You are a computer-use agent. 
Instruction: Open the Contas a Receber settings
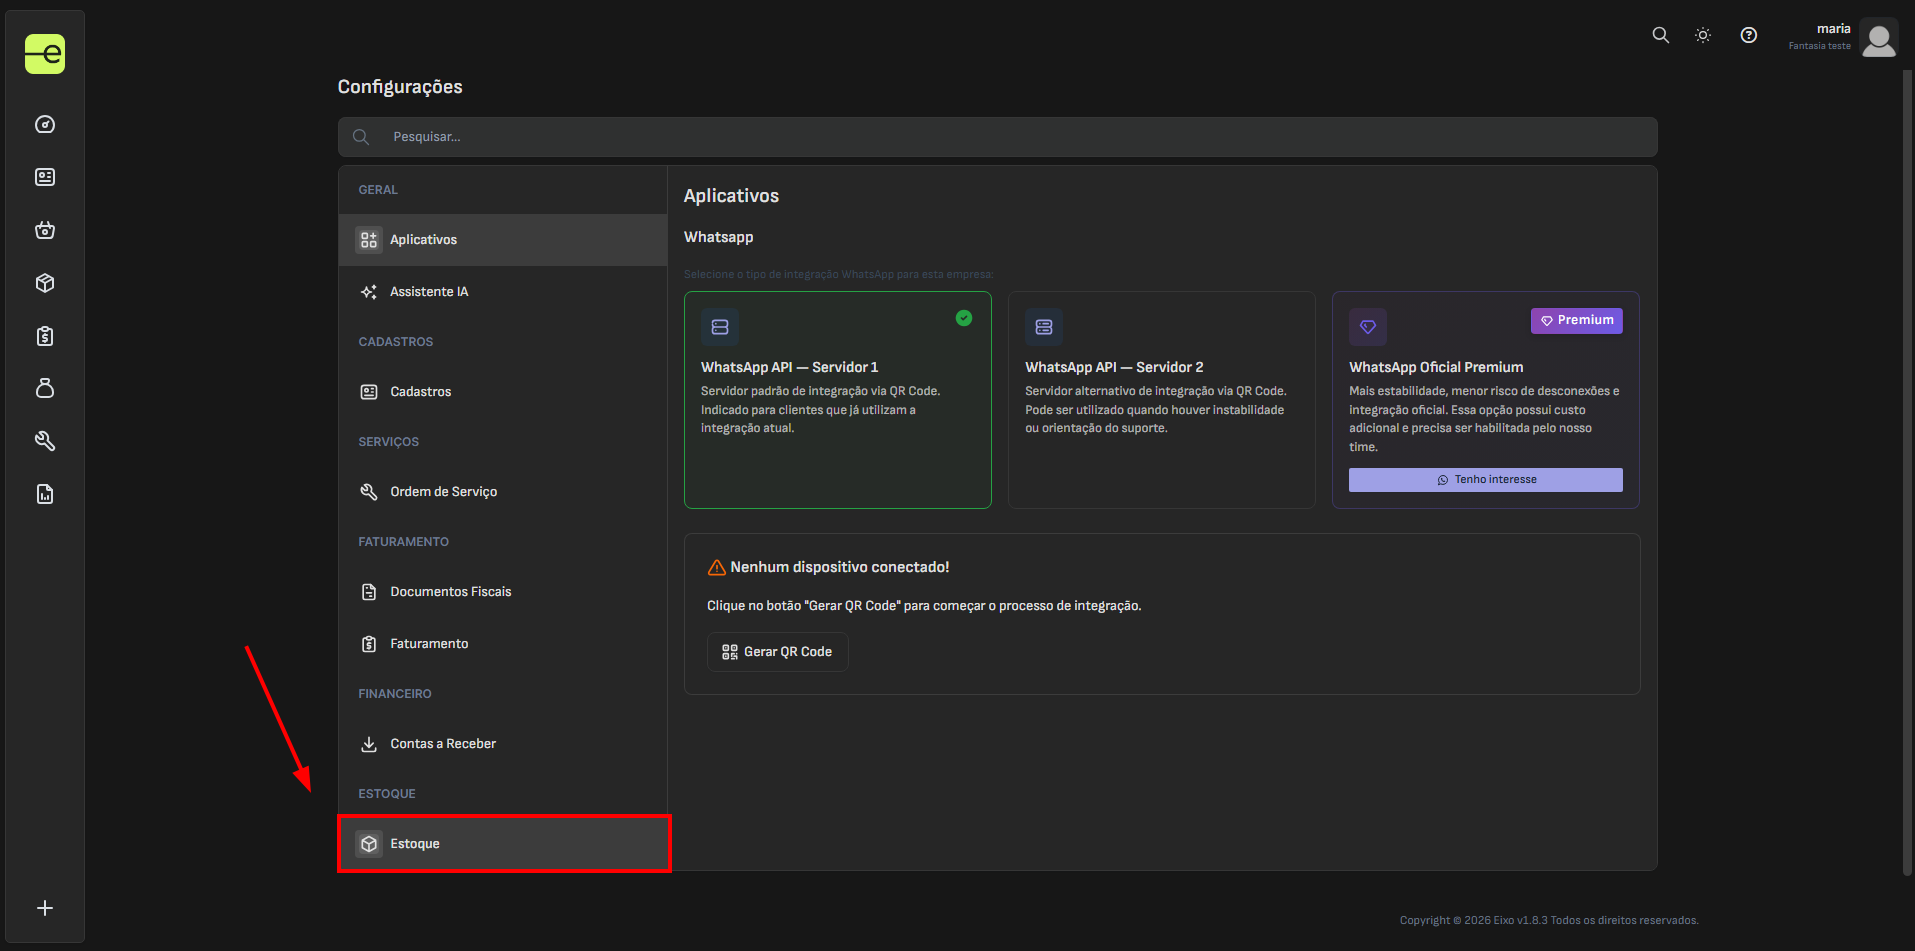[x=503, y=744]
